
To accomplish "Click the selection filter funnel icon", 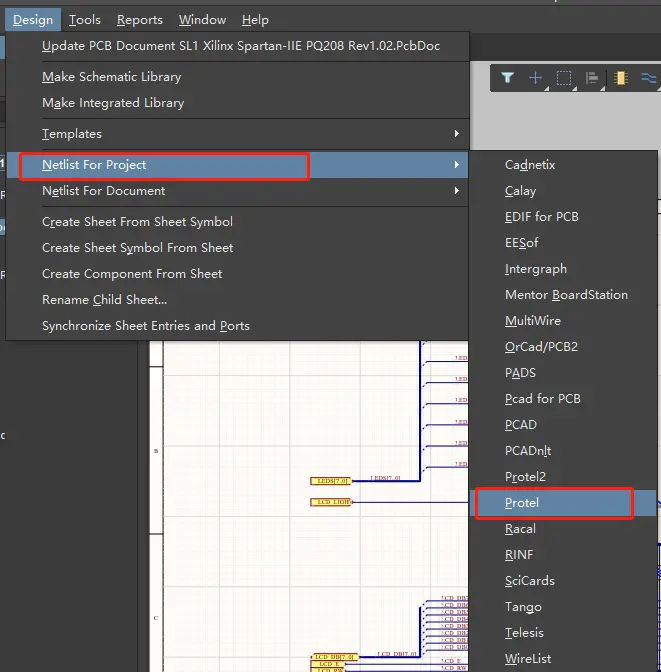I will [x=508, y=78].
